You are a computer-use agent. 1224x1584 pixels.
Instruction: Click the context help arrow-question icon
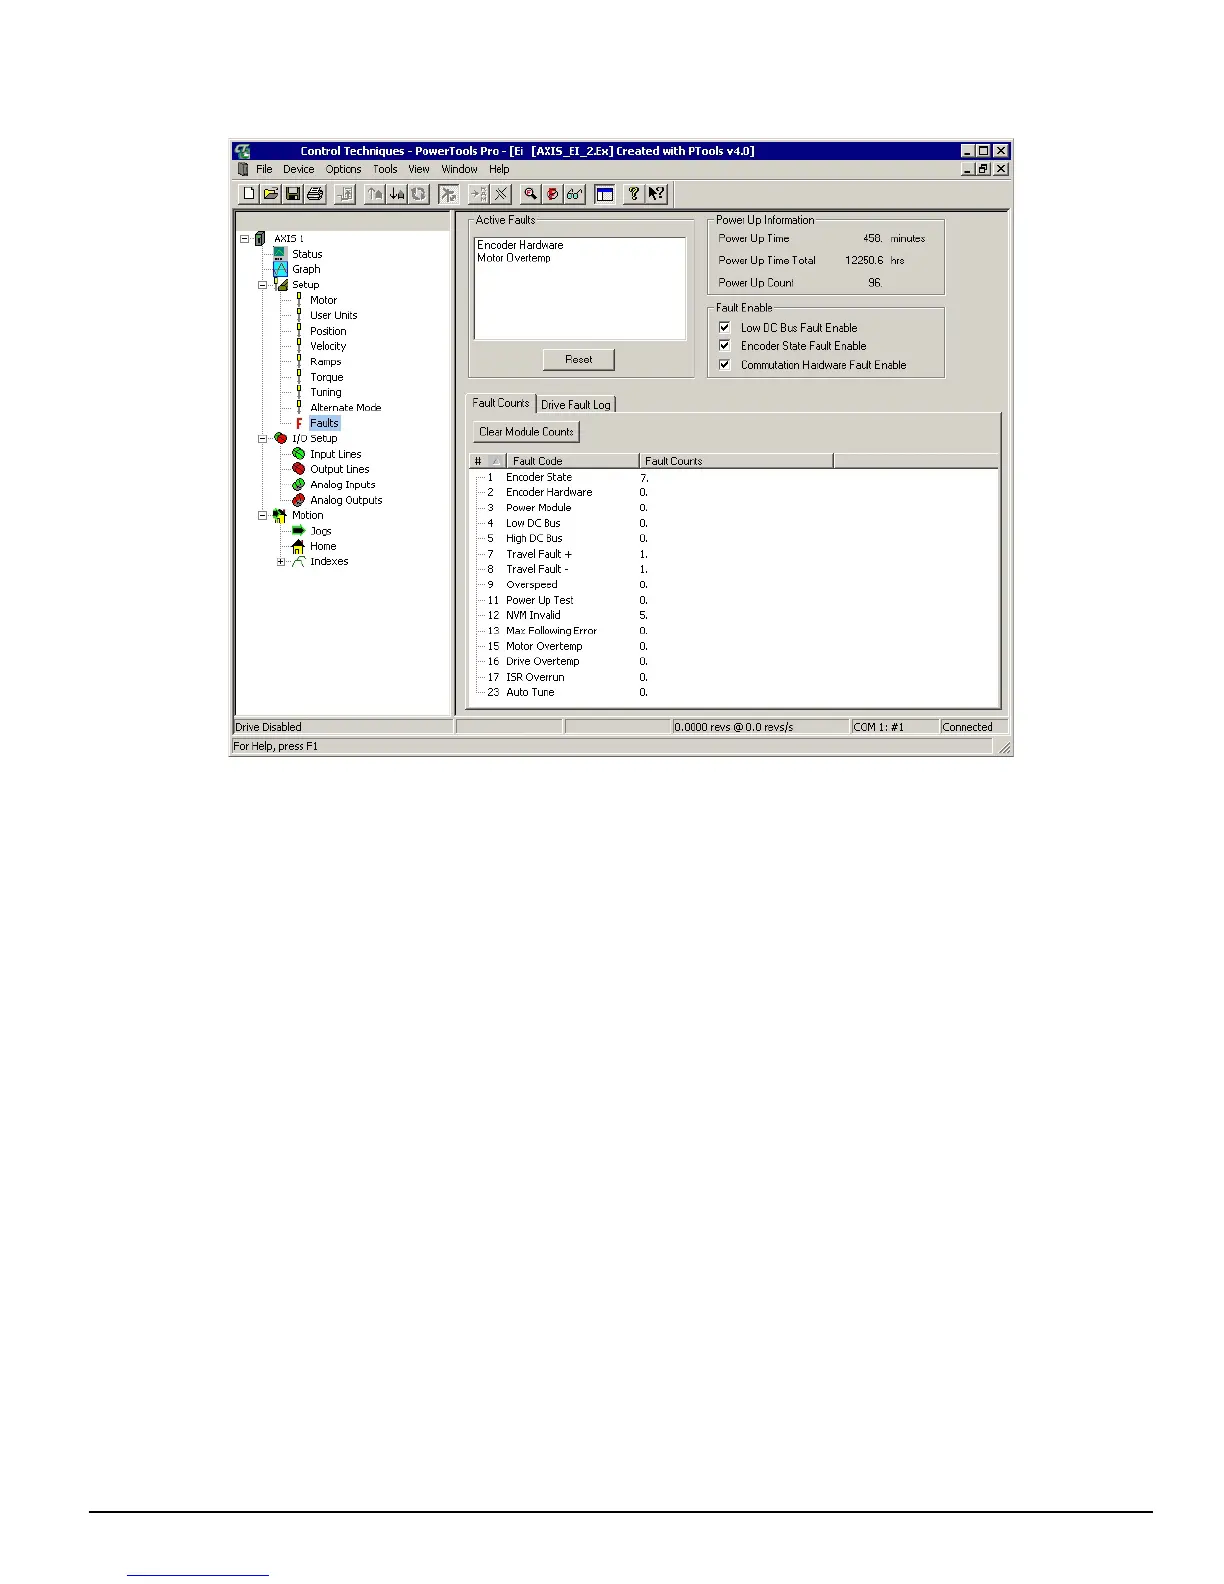point(656,194)
